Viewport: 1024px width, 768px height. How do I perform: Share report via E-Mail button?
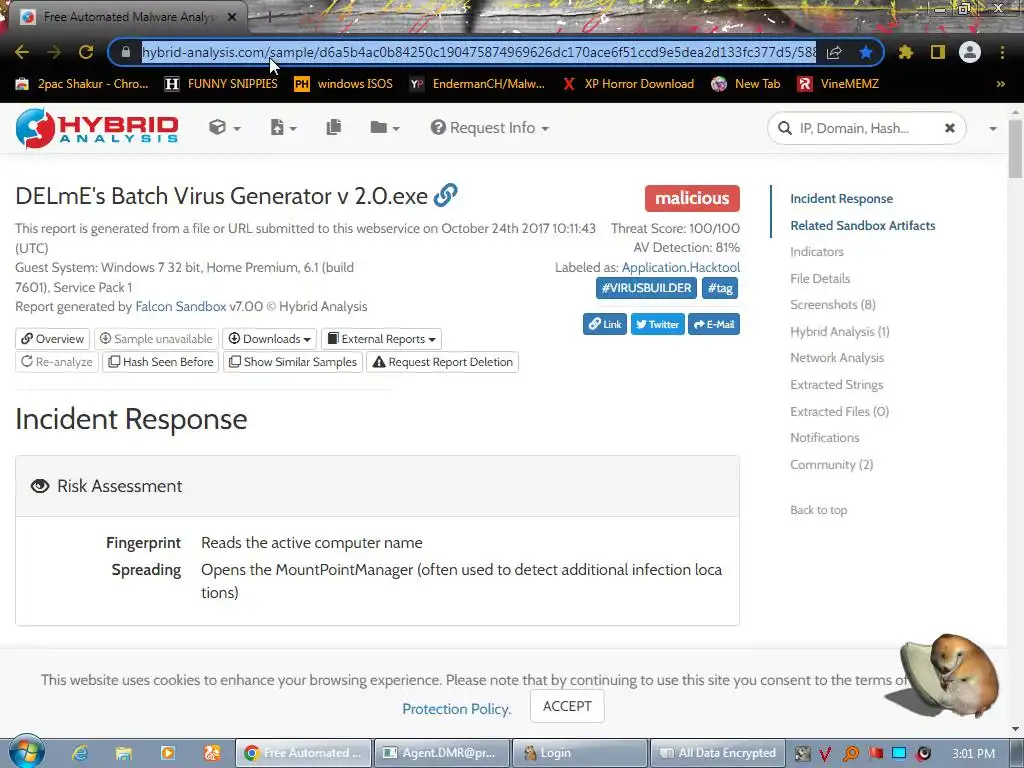(x=714, y=325)
